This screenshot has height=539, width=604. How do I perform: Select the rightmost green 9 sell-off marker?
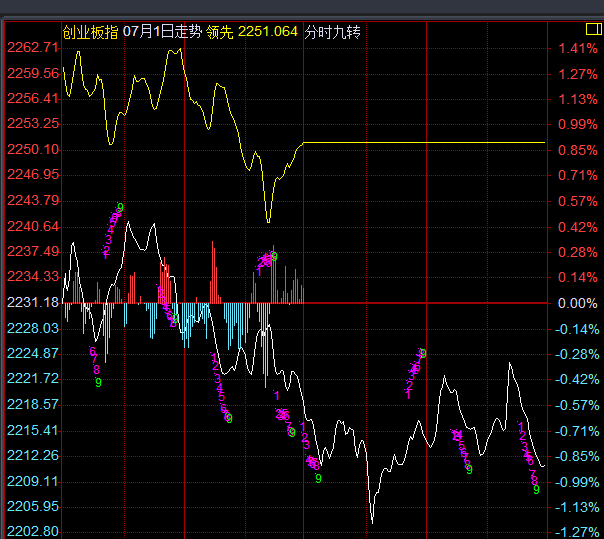[x=536, y=490]
